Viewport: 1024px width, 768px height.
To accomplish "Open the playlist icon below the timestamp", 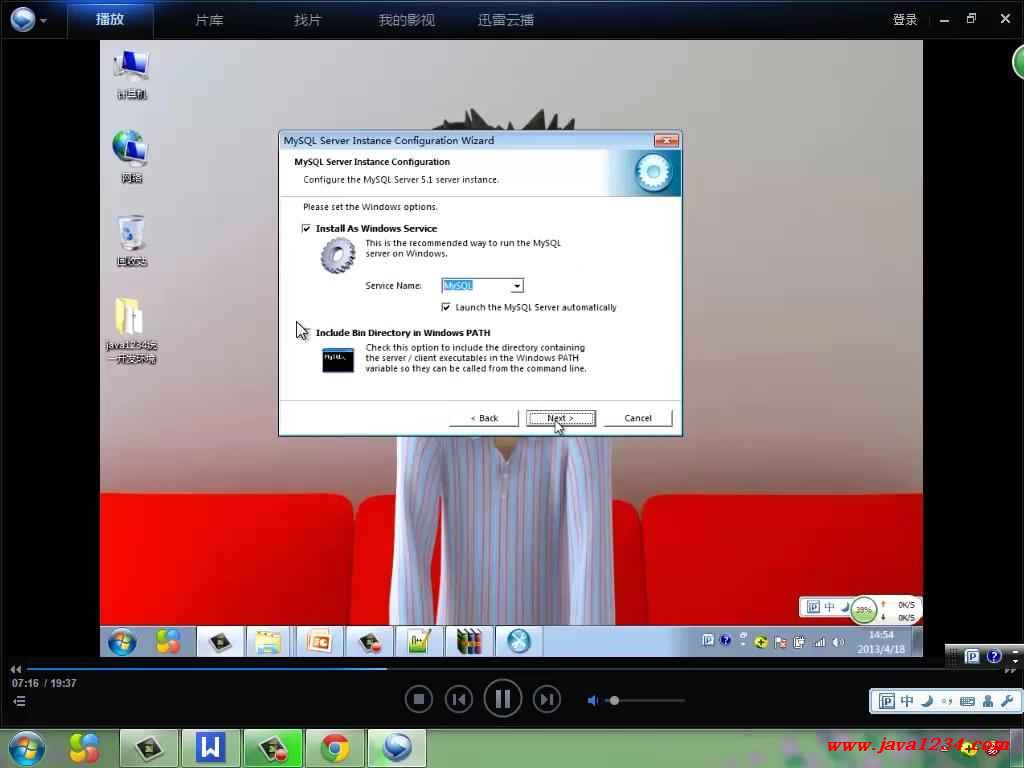I will tap(18, 701).
